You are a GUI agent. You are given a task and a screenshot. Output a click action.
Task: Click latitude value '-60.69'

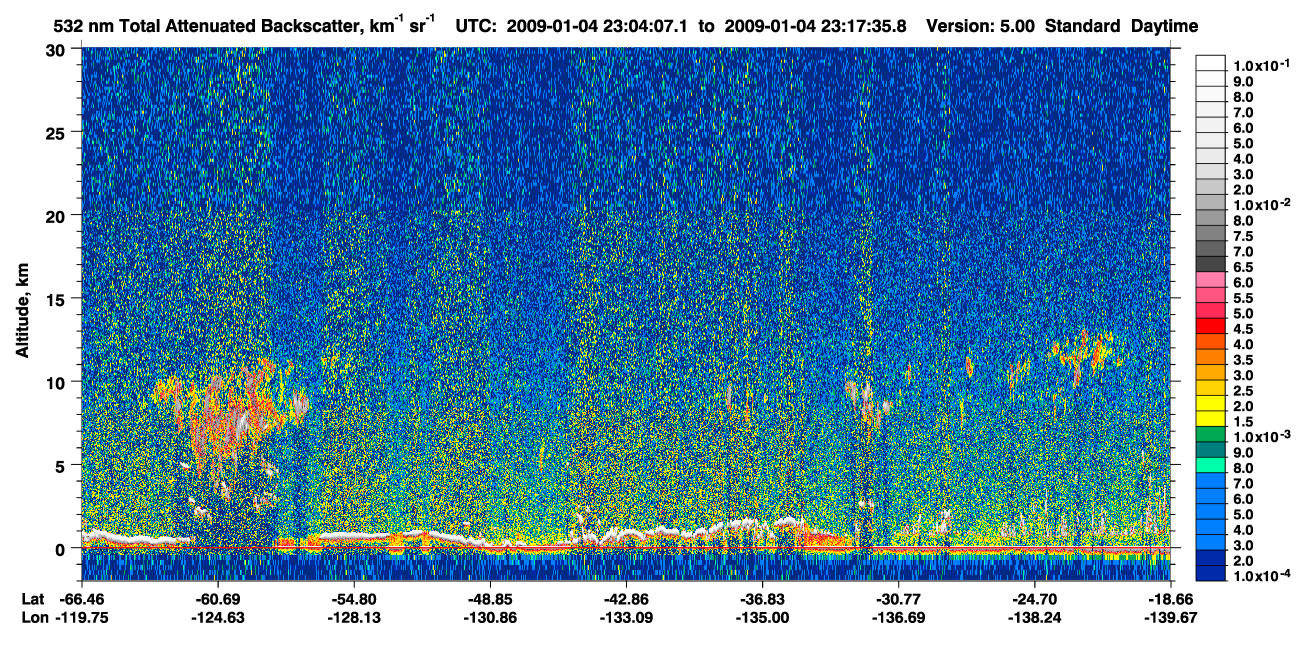pos(218,600)
